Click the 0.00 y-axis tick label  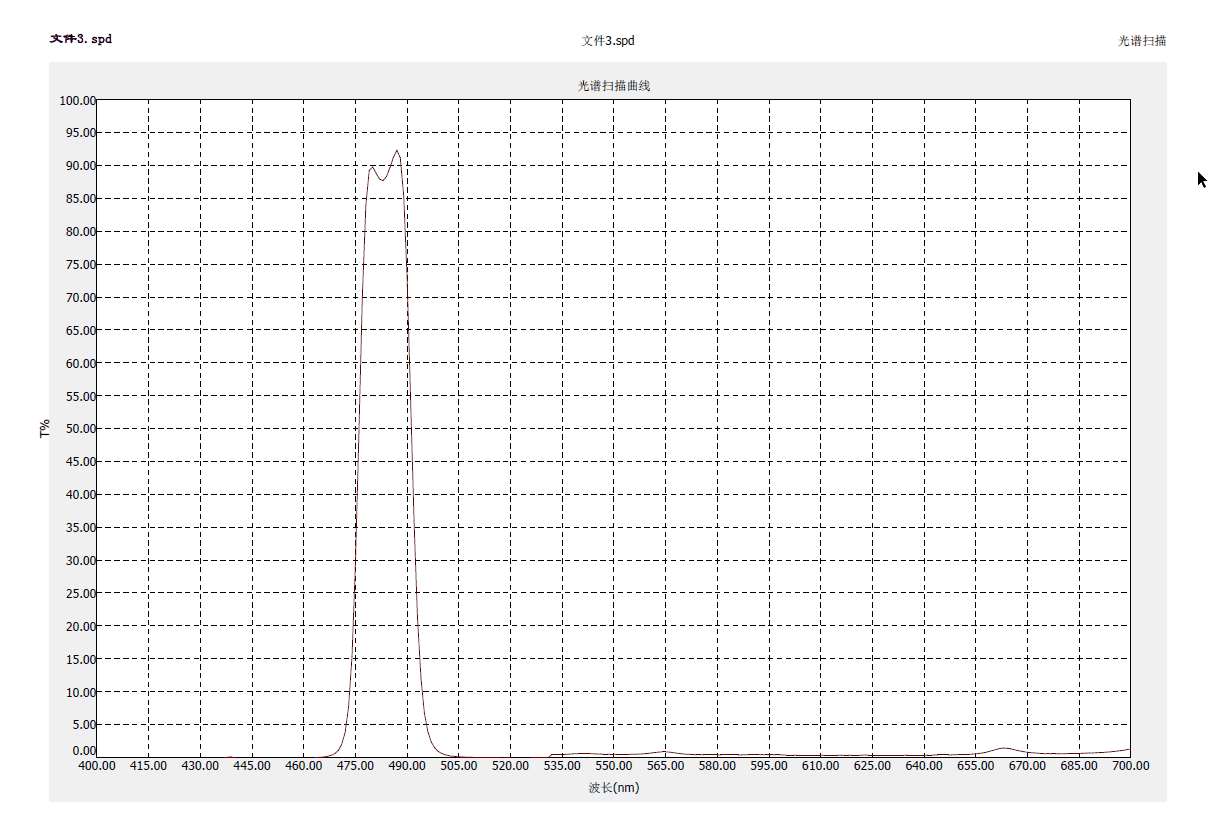(83, 751)
